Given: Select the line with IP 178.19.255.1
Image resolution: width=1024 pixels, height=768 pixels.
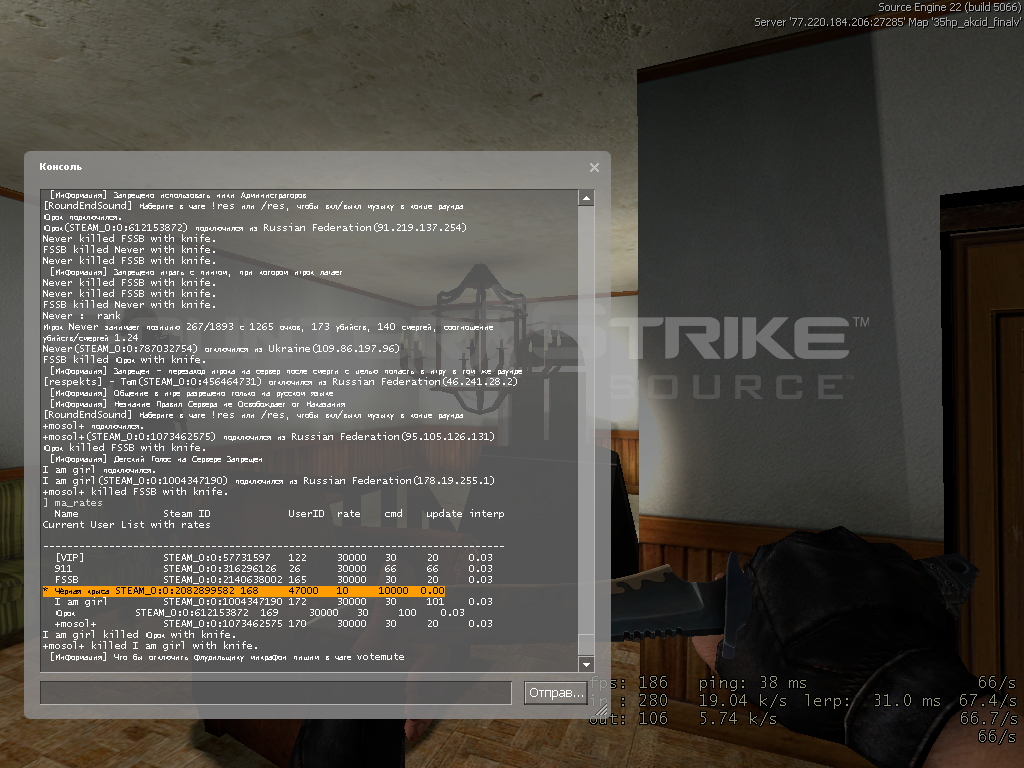Looking at the screenshot, I should 268,481.
